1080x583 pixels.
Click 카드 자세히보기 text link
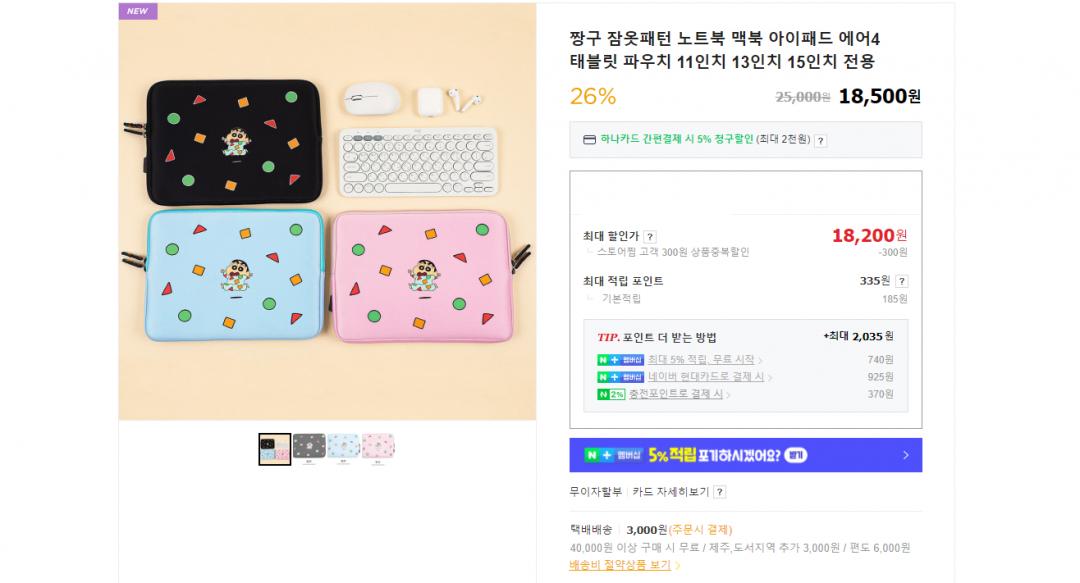point(670,492)
